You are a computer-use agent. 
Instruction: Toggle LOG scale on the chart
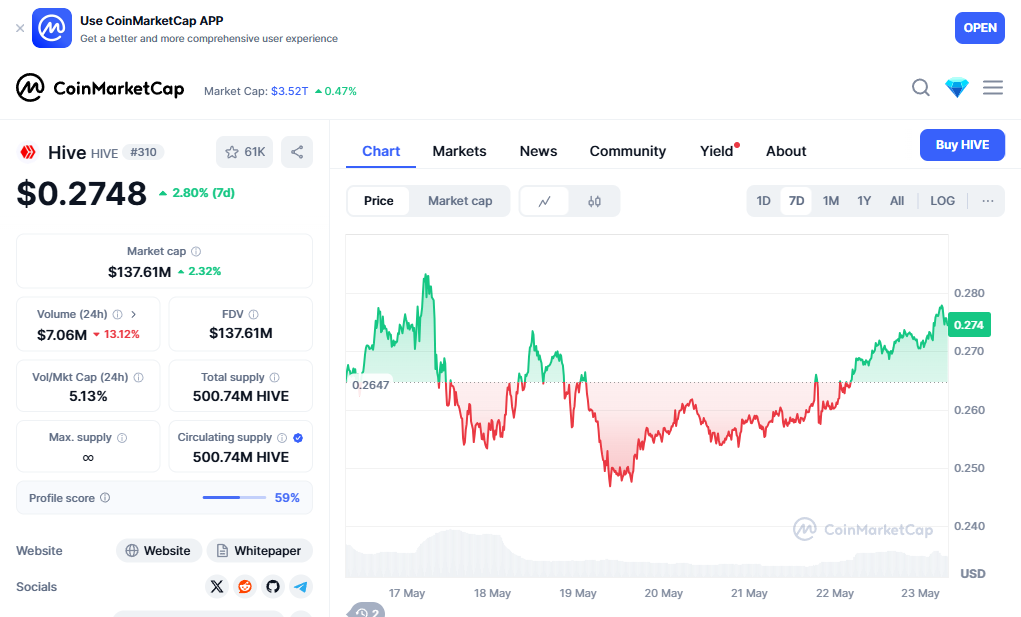(942, 201)
